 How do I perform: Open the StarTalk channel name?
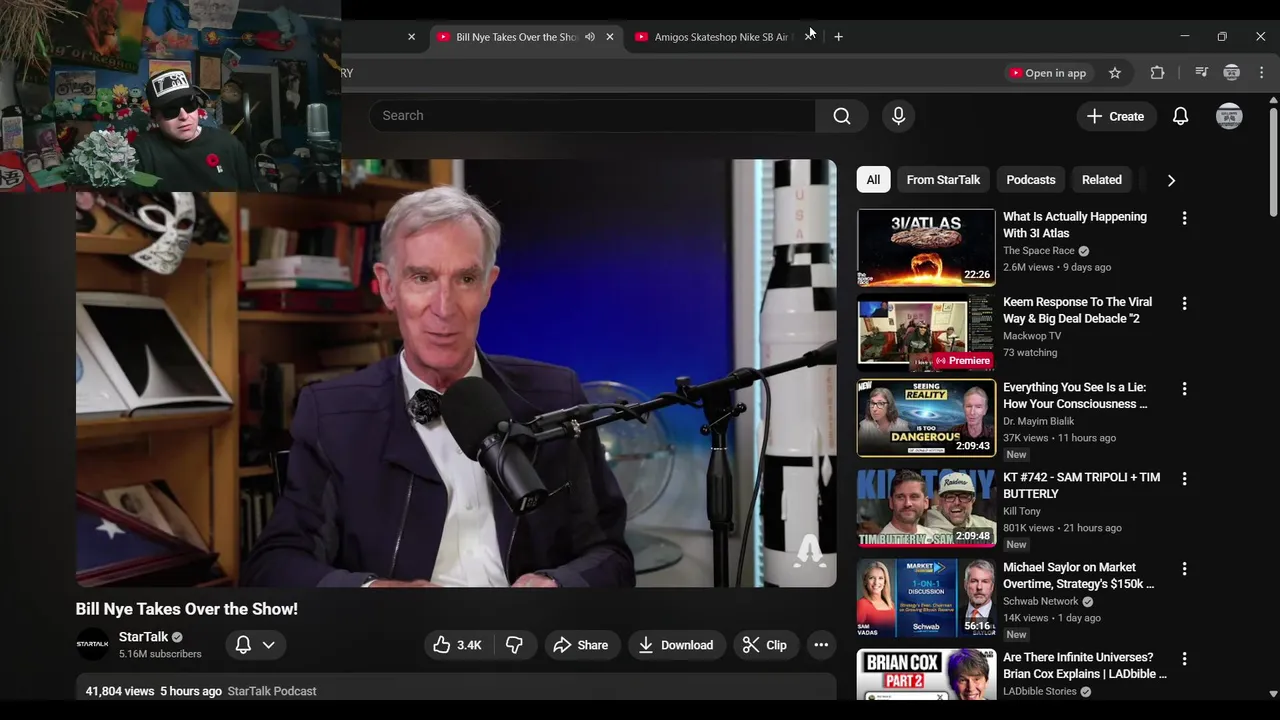coord(144,637)
